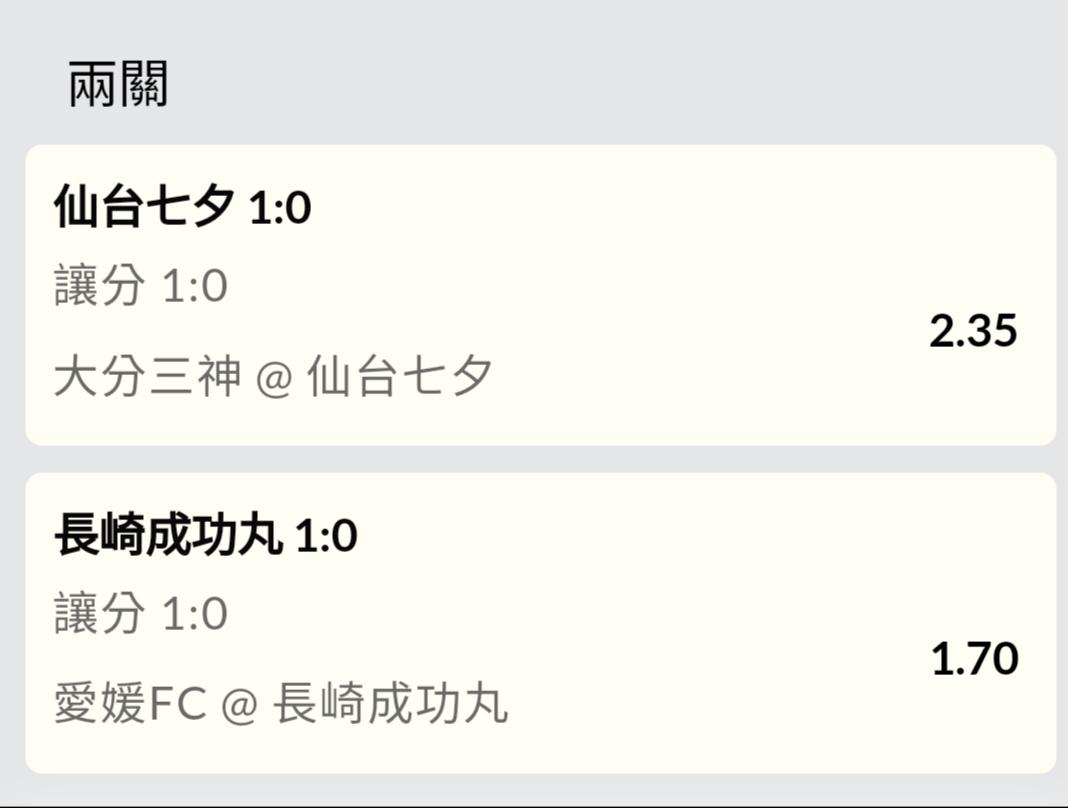The image size is (1068, 808).
Task: Click the @ symbol after 愛媛FC
Action: click(239, 705)
